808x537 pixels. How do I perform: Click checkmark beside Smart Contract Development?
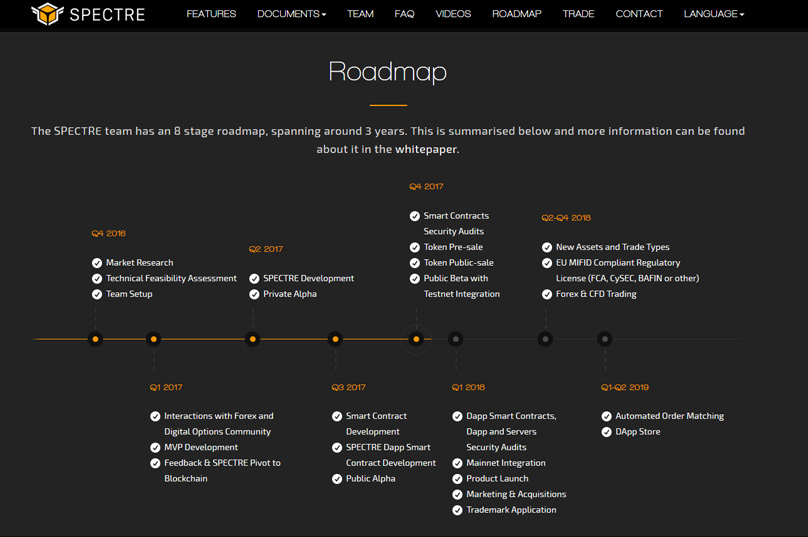(x=337, y=416)
